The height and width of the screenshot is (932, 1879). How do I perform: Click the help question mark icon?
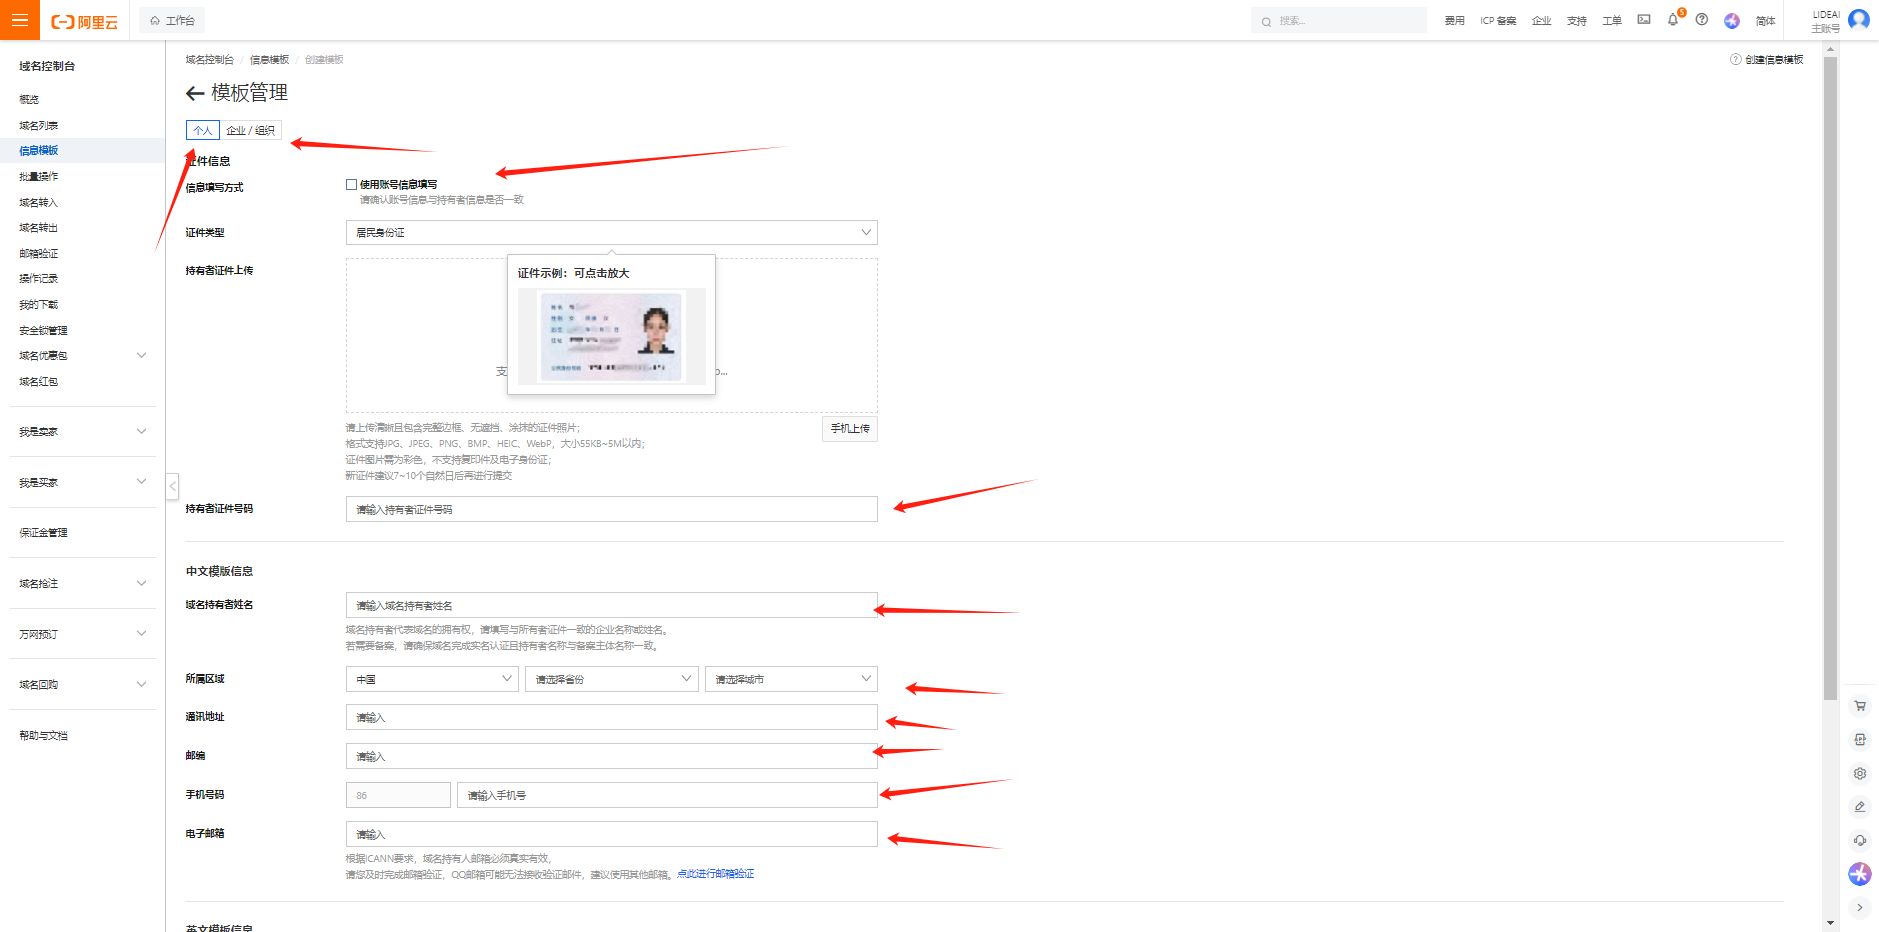point(1701,20)
